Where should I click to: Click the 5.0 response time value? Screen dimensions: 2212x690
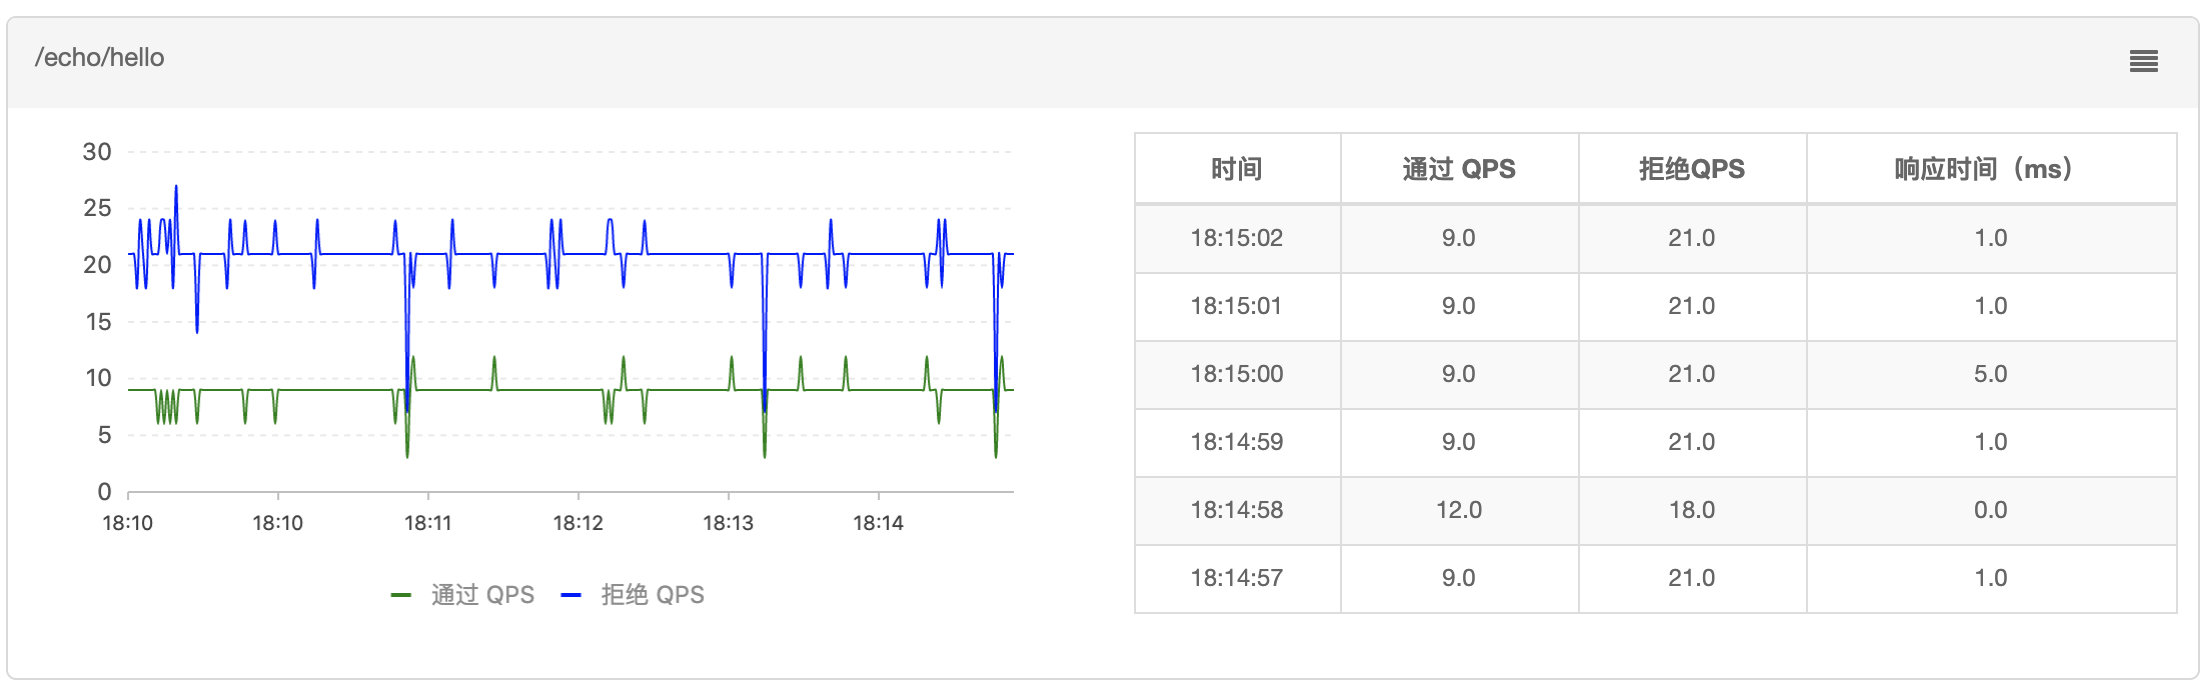pos(1990,374)
